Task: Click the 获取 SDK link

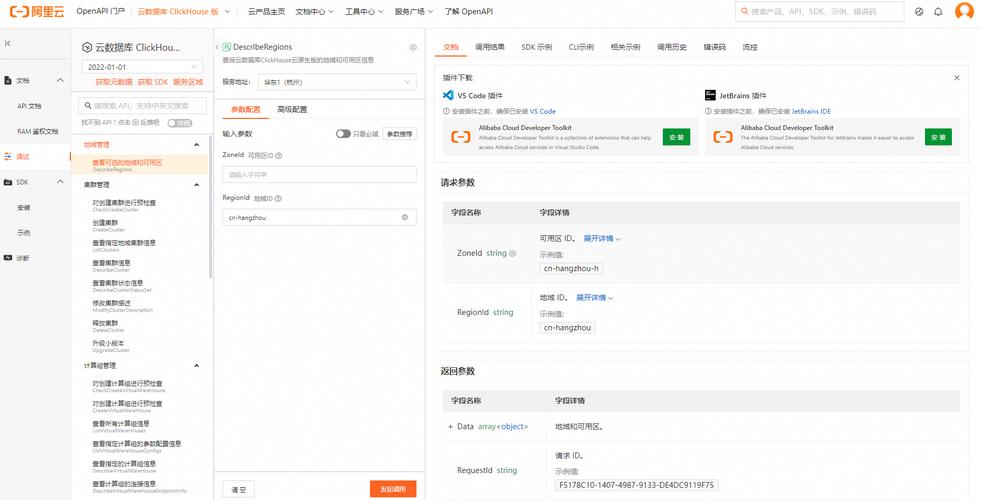Action: click(153, 82)
